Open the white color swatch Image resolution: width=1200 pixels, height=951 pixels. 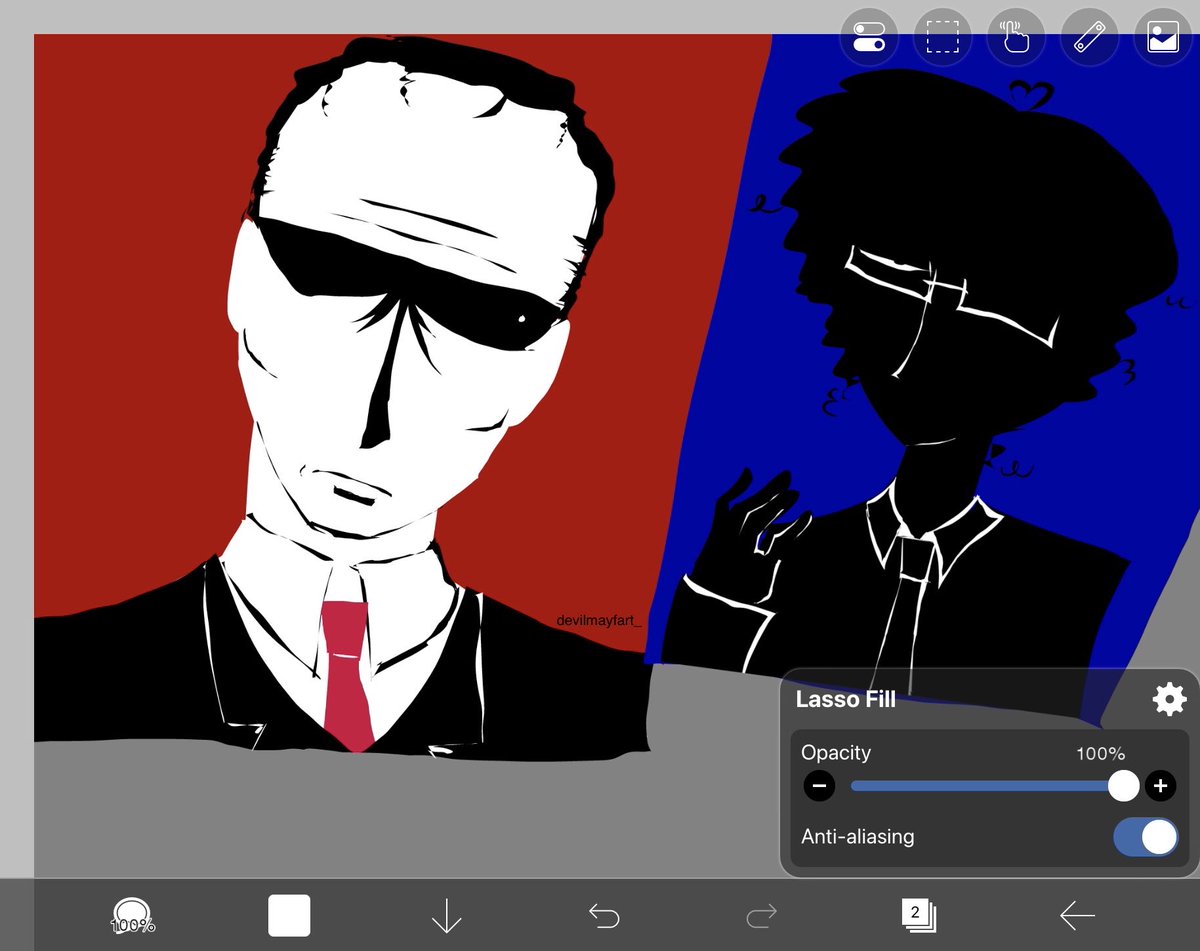289,915
